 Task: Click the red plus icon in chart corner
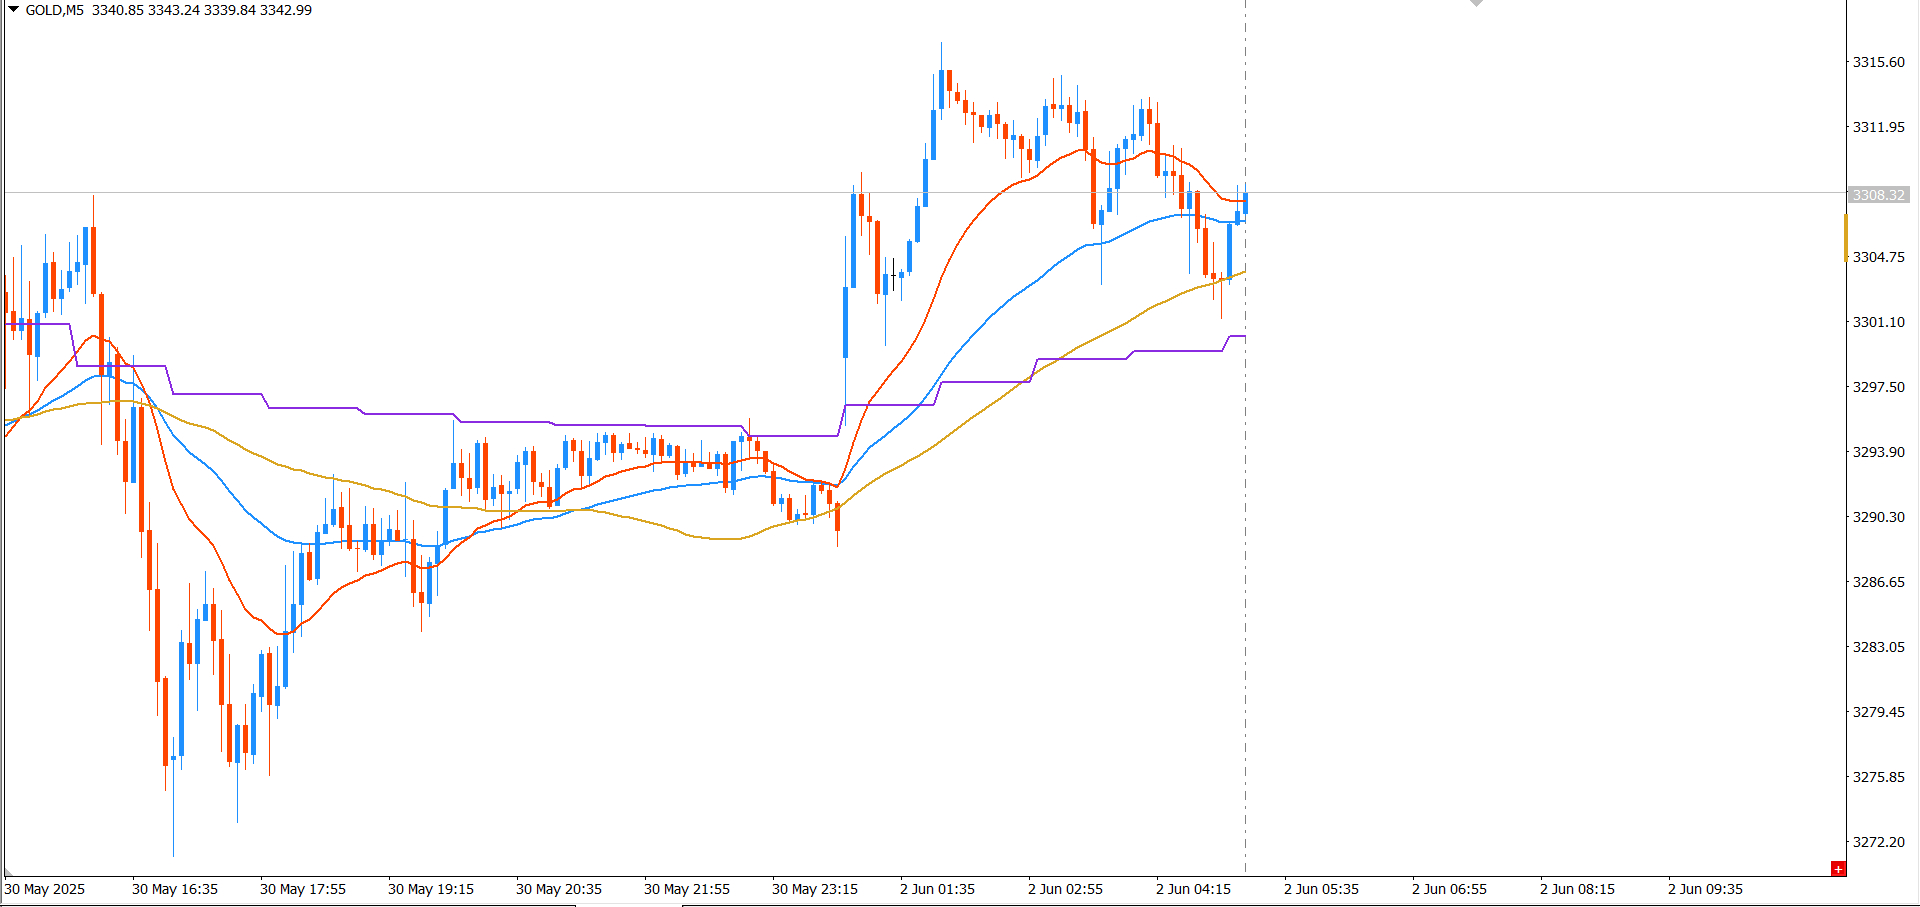1838,868
